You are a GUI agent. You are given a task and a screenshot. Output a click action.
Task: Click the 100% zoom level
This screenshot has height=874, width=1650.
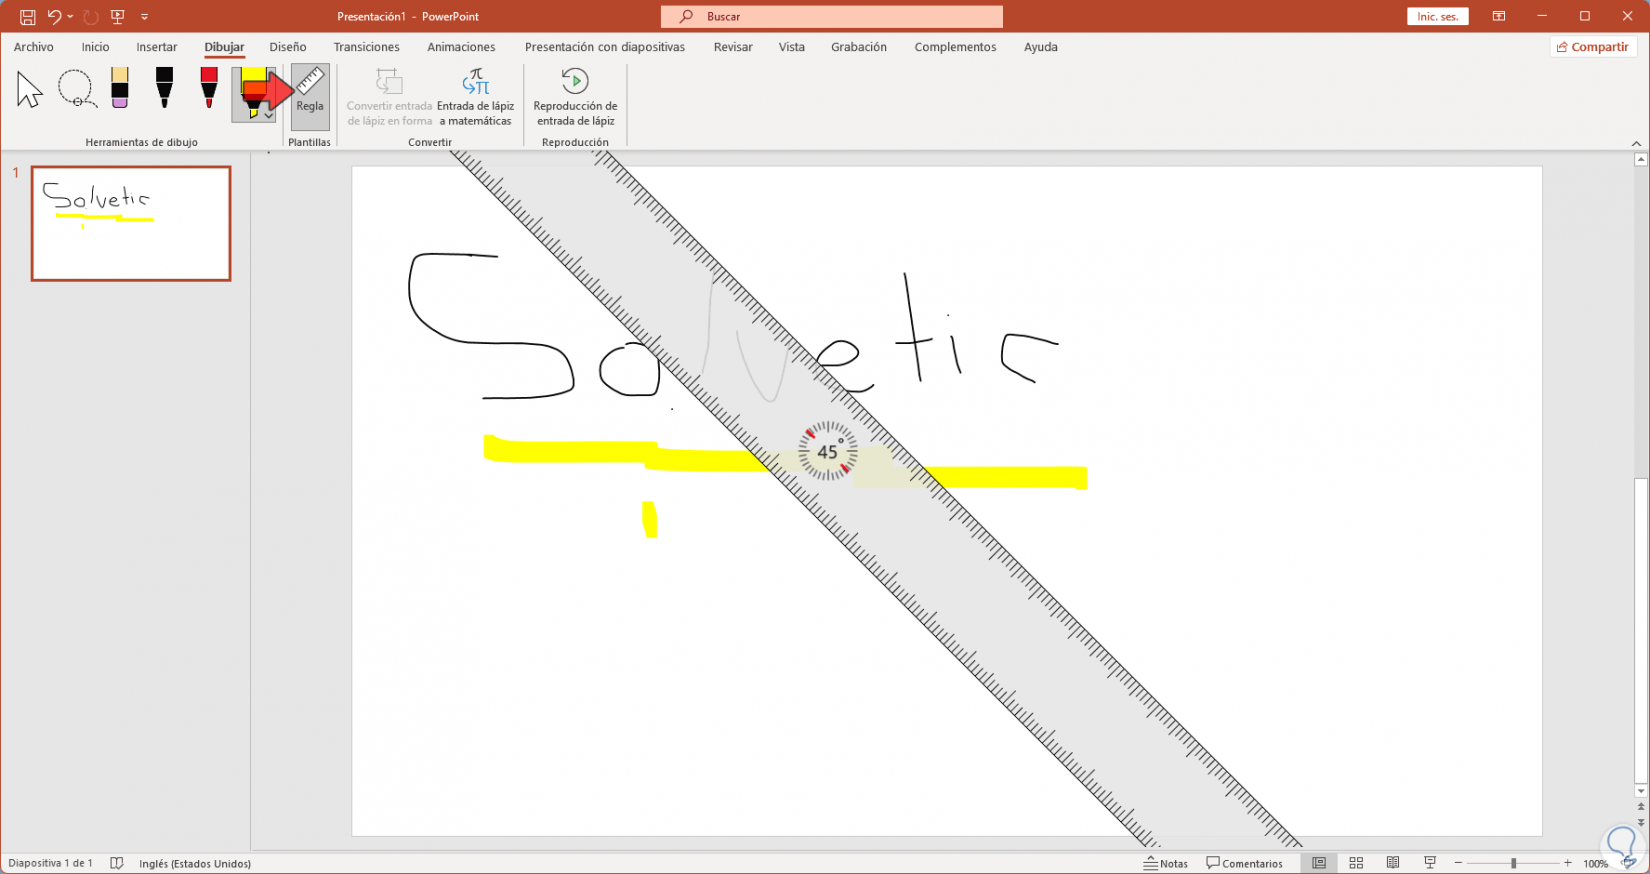tap(1595, 864)
